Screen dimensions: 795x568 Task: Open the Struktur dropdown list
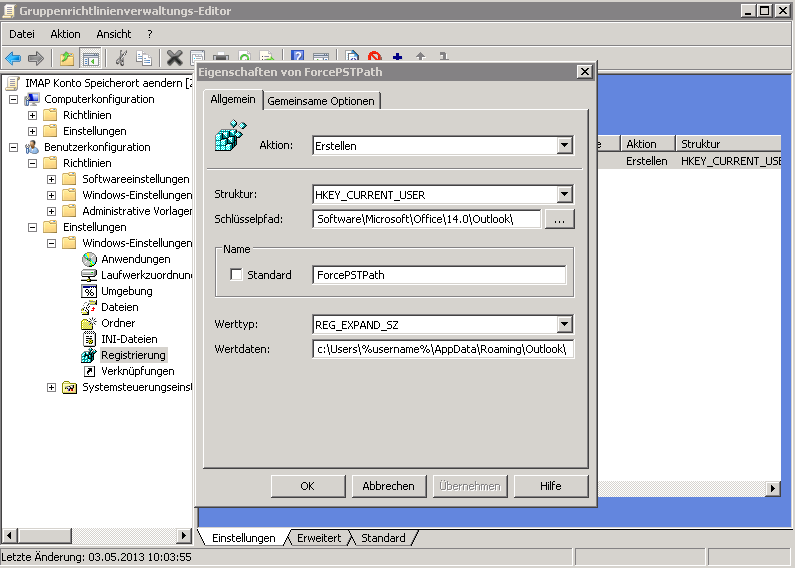tap(565, 194)
